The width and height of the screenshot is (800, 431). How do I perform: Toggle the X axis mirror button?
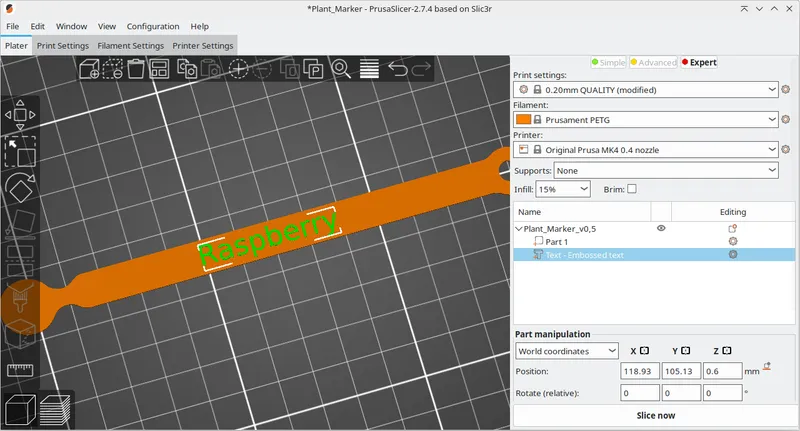644,350
